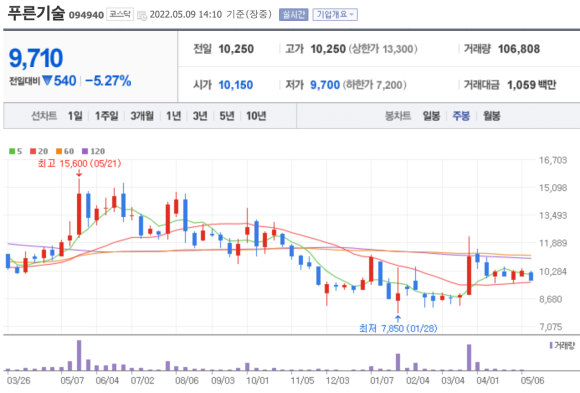Viewport: 580px width, 393px height.
Task: Click the 05/07 date axis label
Action: click(x=72, y=380)
